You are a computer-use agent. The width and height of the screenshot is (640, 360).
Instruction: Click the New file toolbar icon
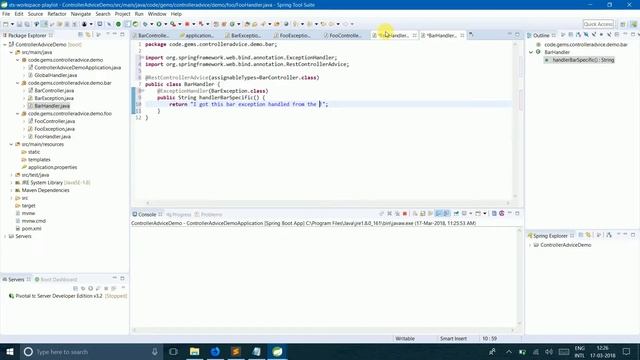pos(6,24)
